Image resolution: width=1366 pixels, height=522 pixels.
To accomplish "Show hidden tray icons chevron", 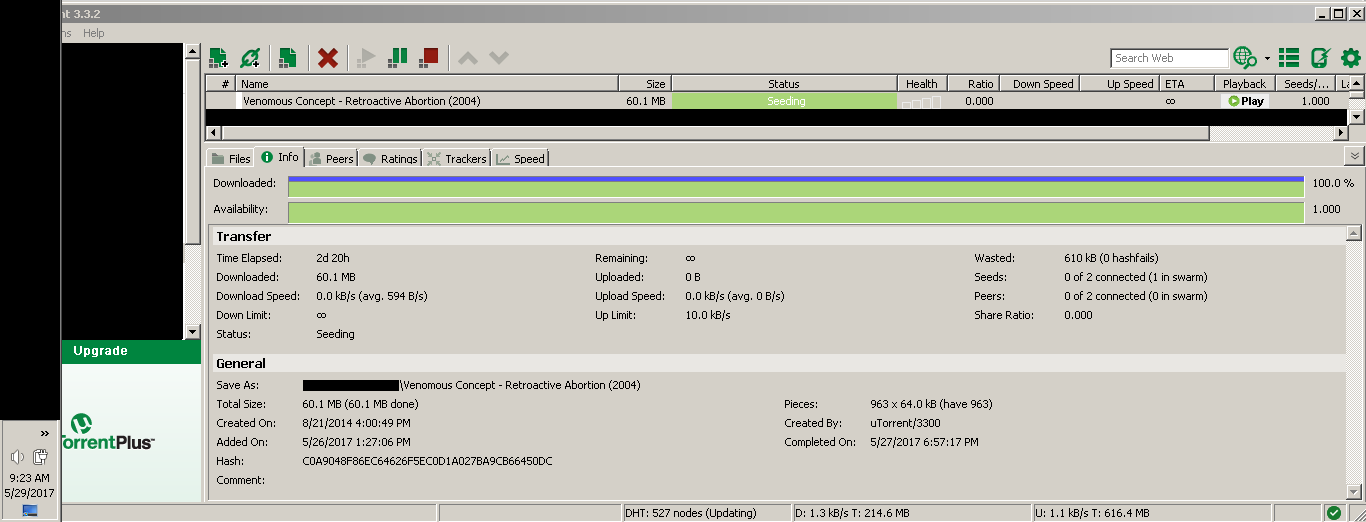I will coord(45,433).
